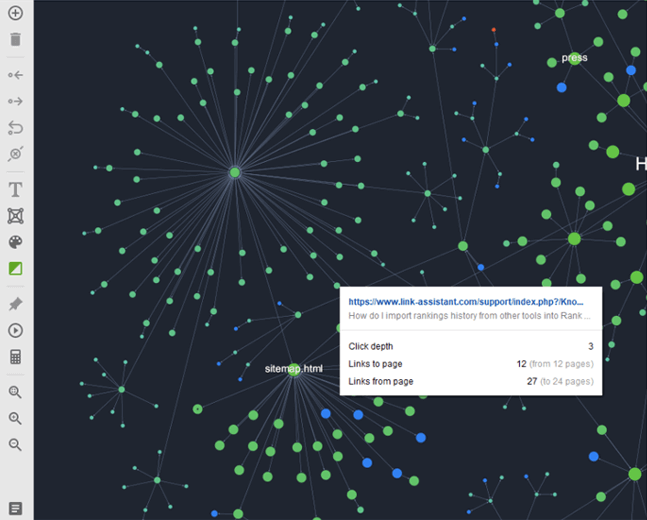Screen dimensions: 647x520
Task: Select the Text tool
Action: click(x=15, y=189)
